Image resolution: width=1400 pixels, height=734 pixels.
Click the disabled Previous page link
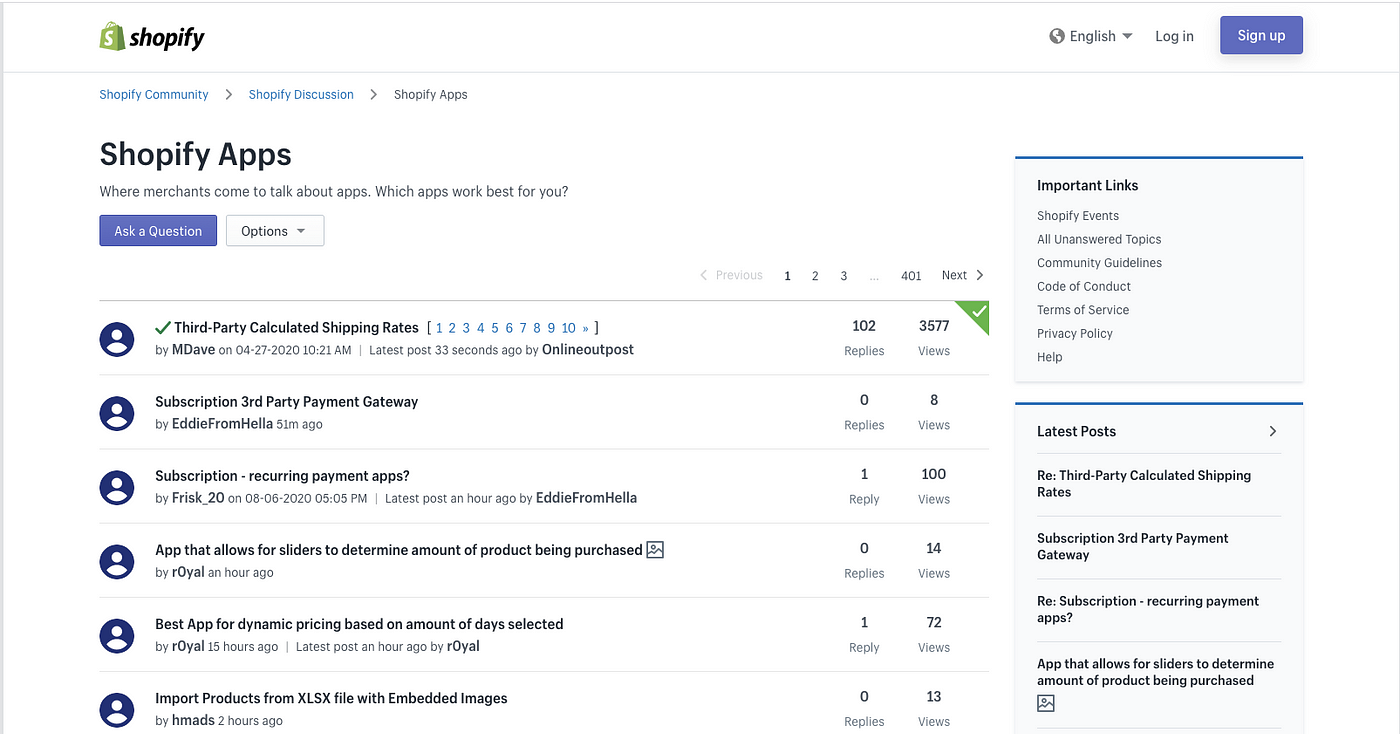pos(731,275)
